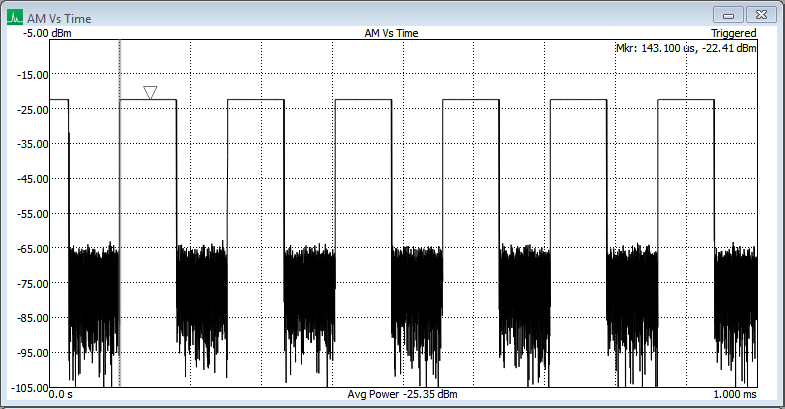Click the 'AM Vs Time' plot title above the graph
The height and width of the screenshot is (409, 785).
click(x=391, y=33)
